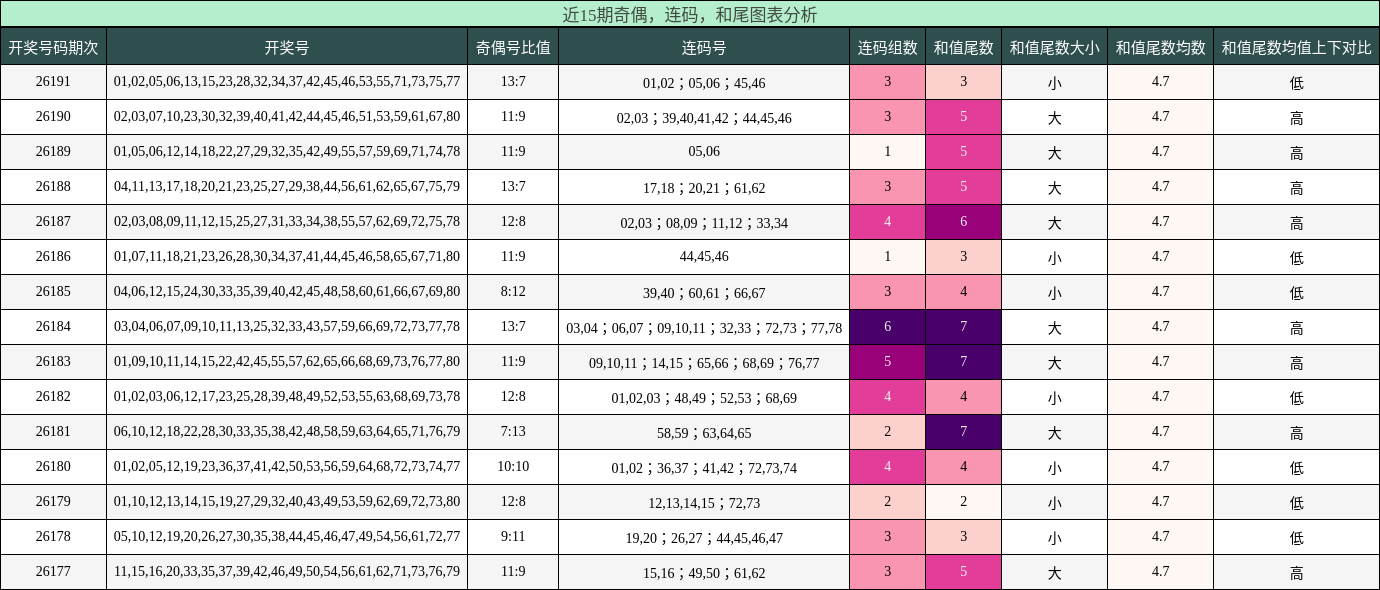
Task: Select issue number 26184
Action: 53,327
